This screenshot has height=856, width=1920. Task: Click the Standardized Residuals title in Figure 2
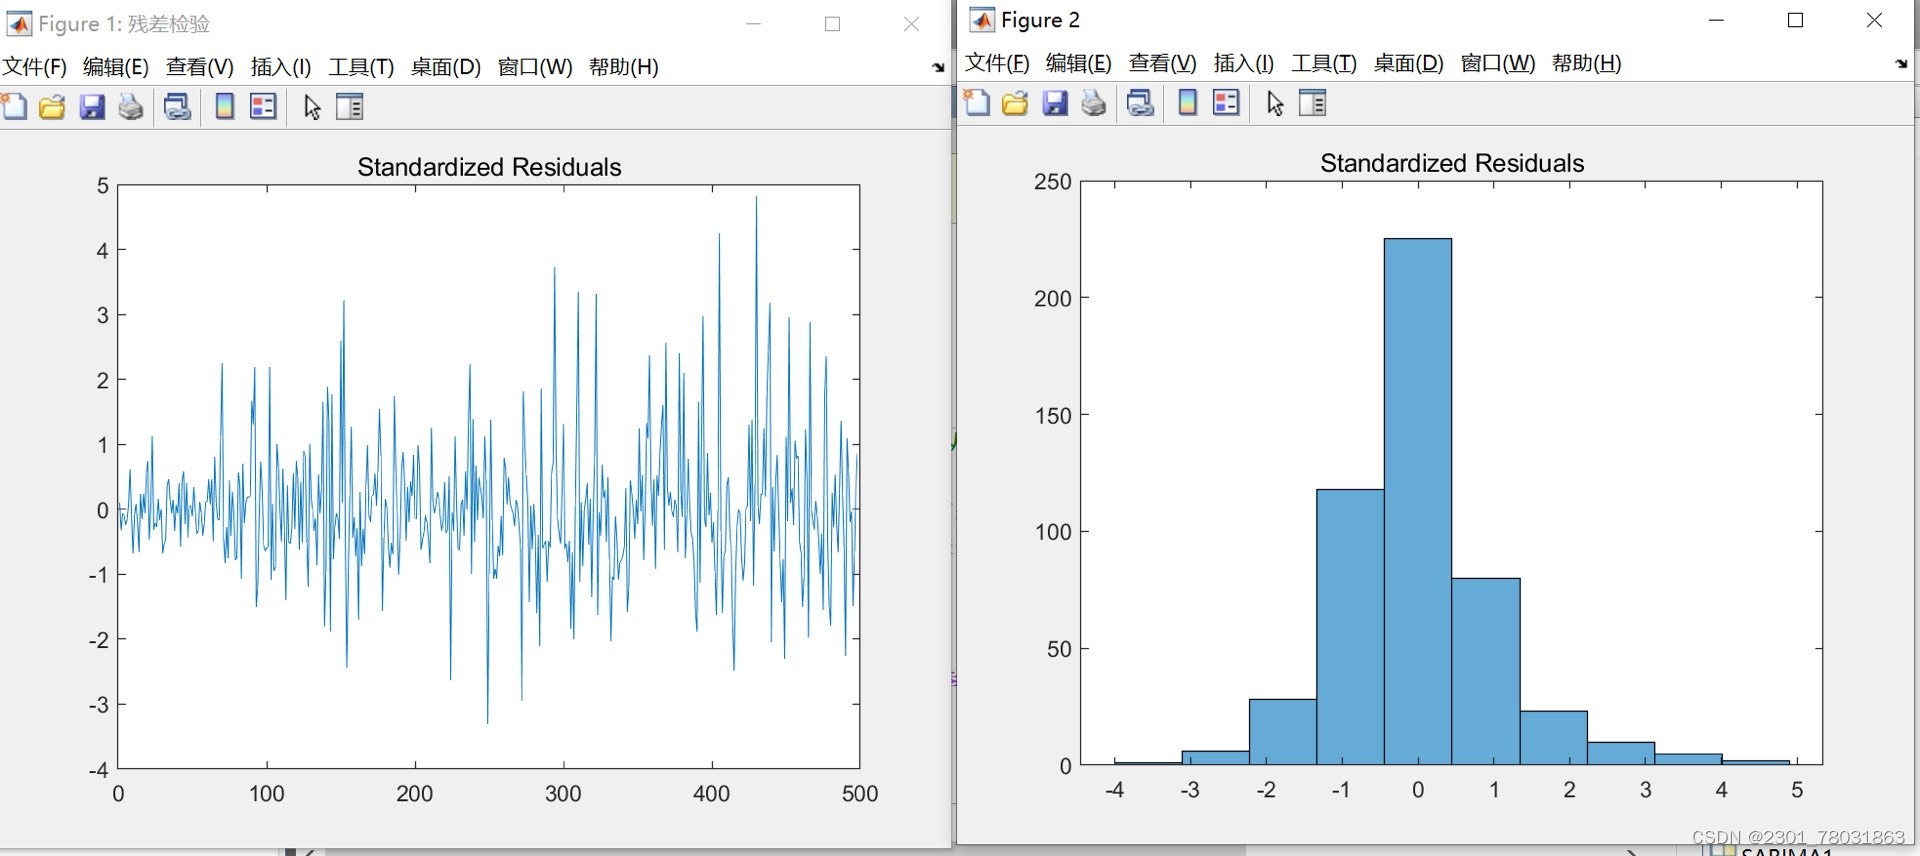1452,163
